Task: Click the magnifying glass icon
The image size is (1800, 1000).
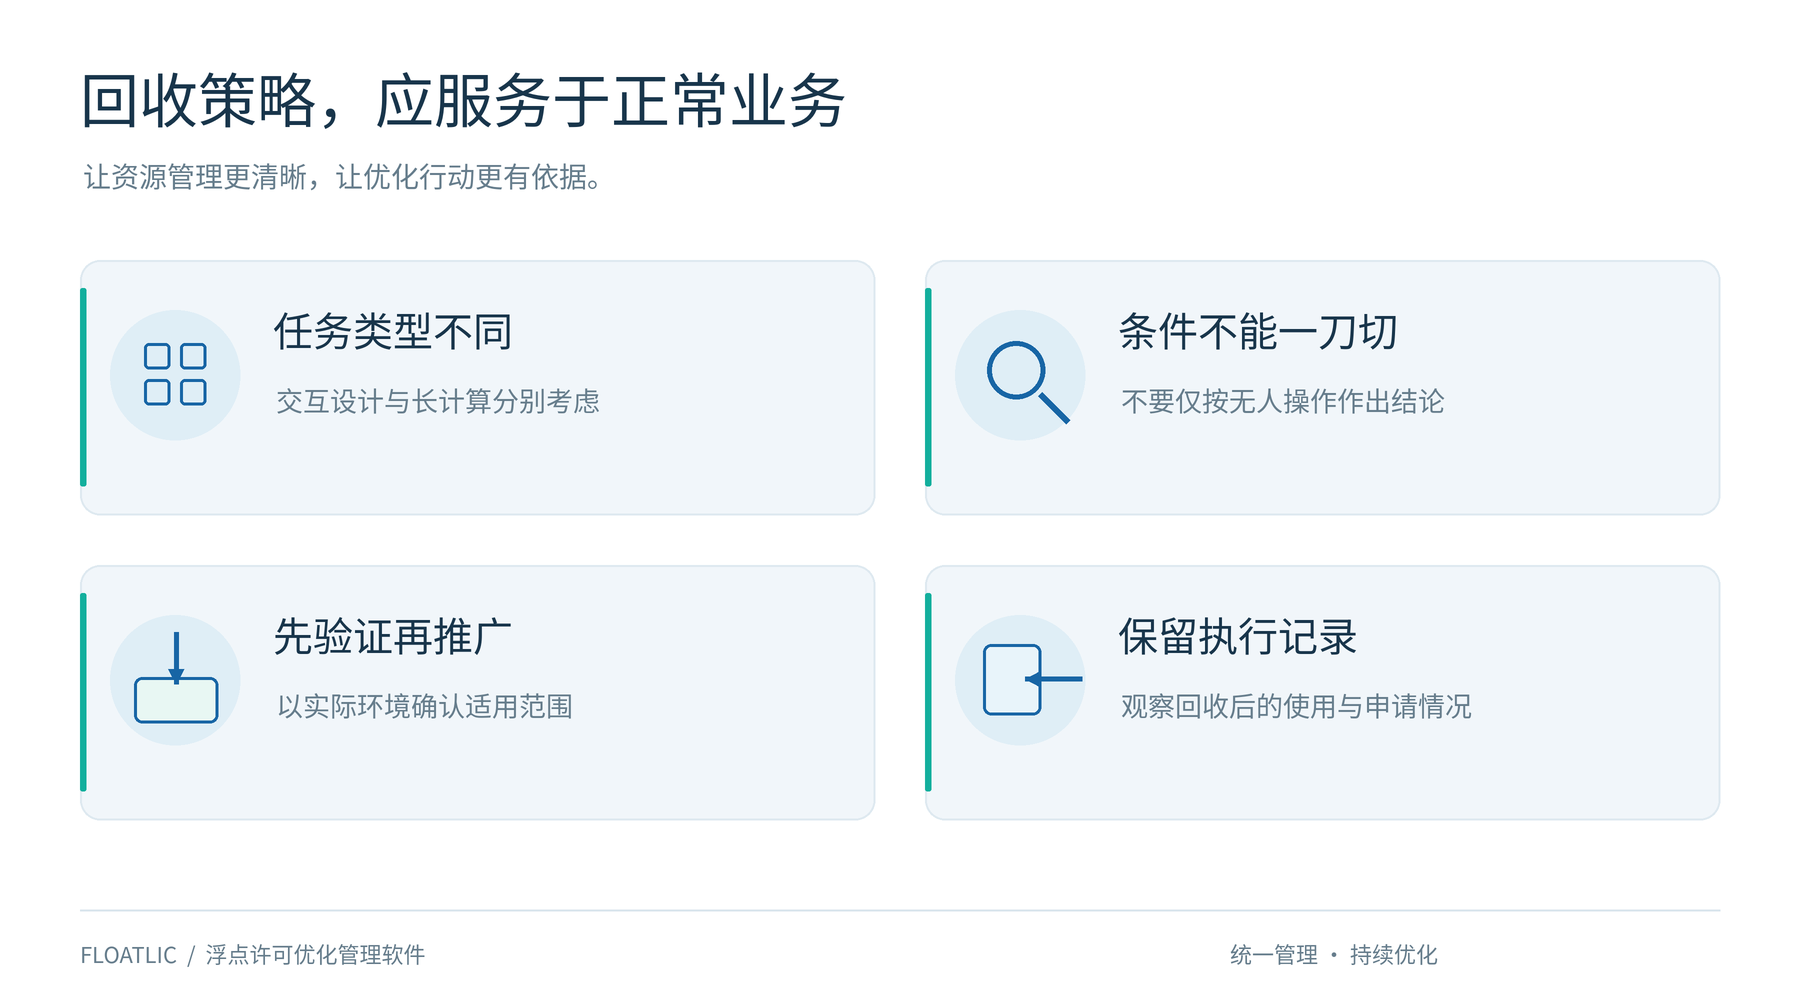Action: tap(1027, 382)
